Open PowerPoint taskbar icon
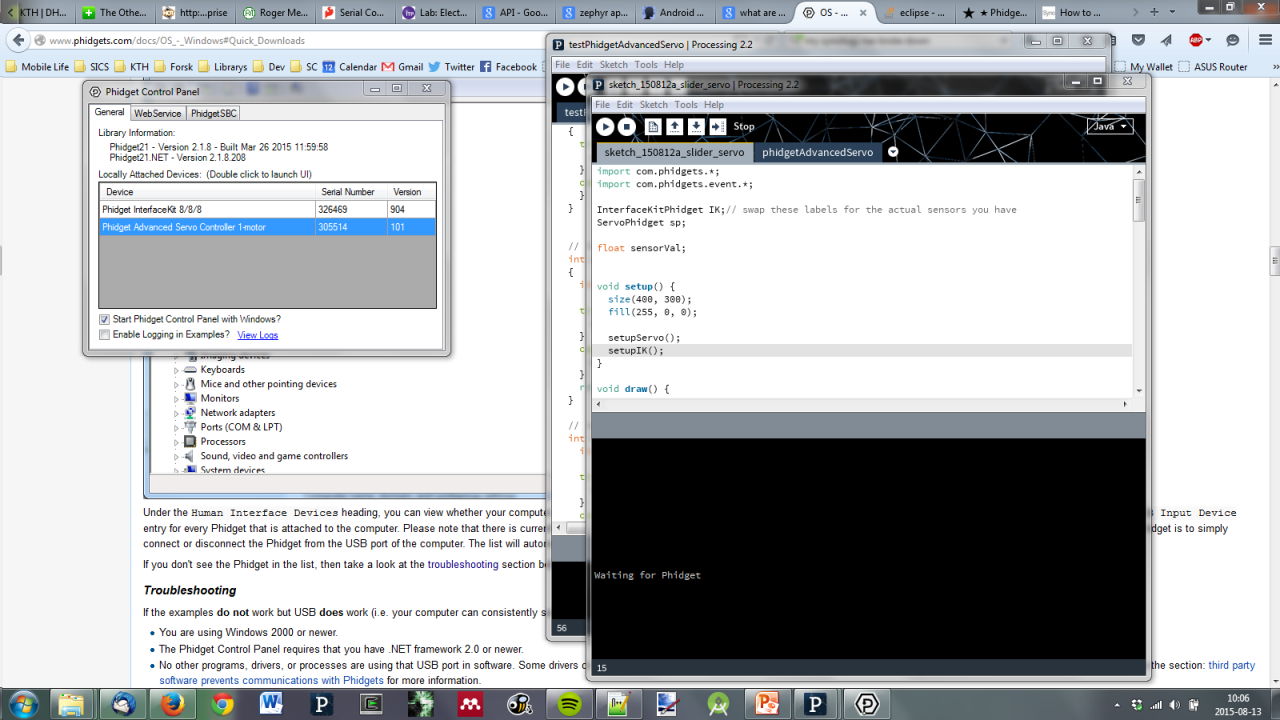Screen dimensions: 1280x720 click(766, 703)
